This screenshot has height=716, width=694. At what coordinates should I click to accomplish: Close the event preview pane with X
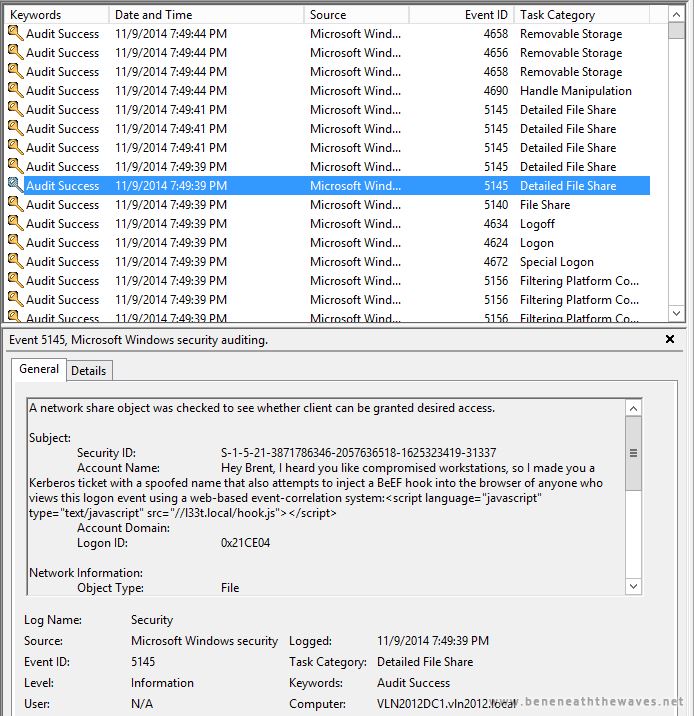coord(670,339)
